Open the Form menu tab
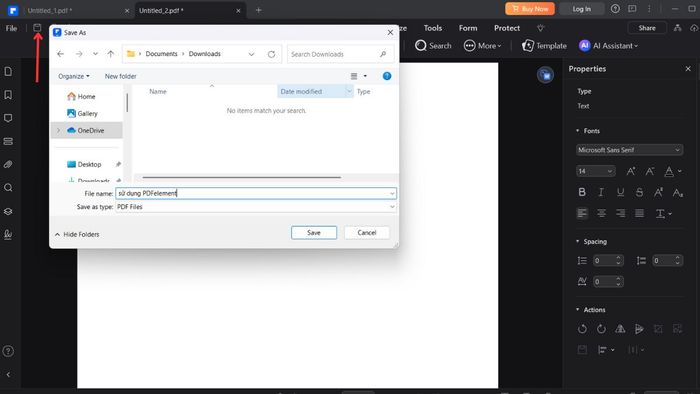 (468, 28)
